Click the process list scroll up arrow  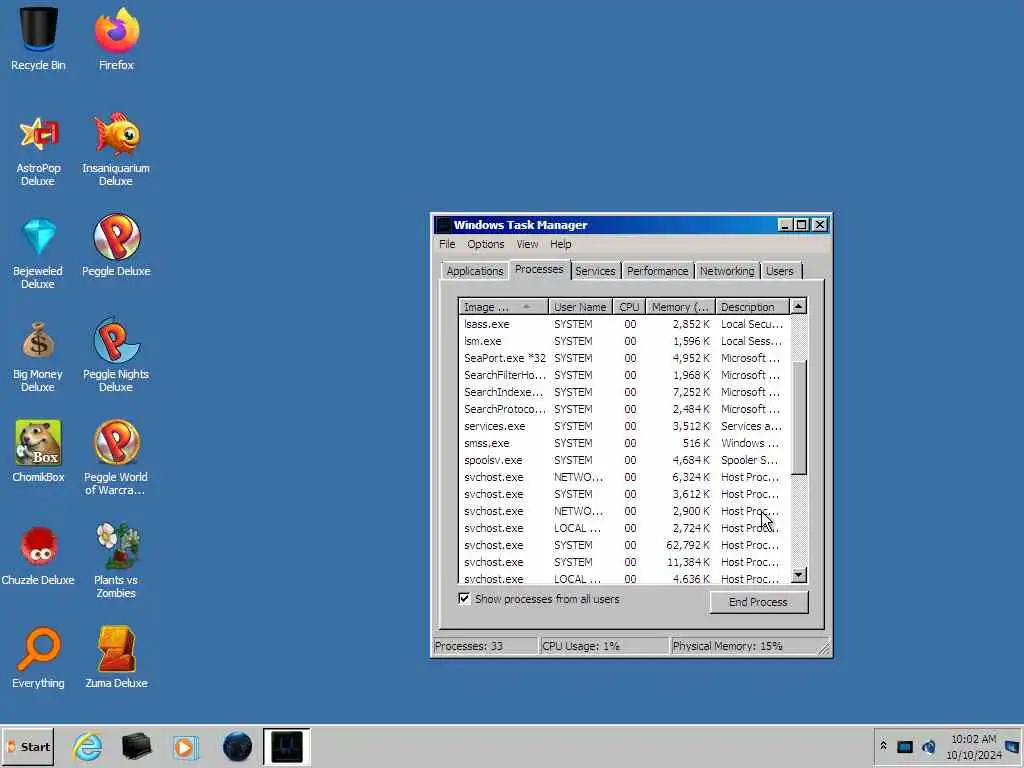[798, 306]
